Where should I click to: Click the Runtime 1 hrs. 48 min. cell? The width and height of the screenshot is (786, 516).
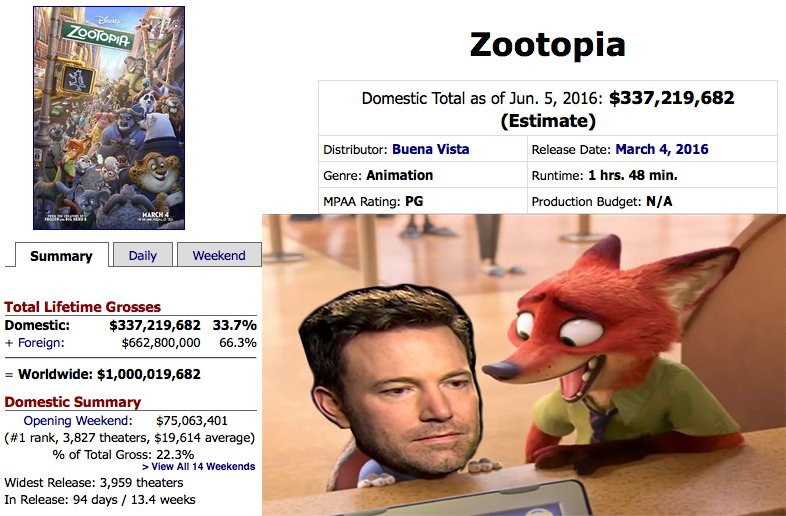click(x=652, y=175)
